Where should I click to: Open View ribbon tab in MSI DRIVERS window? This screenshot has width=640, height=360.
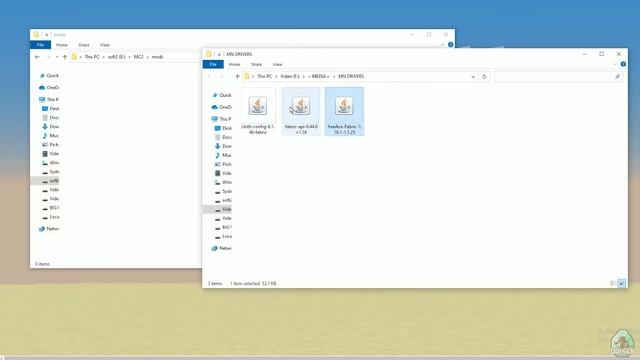[x=278, y=64]
